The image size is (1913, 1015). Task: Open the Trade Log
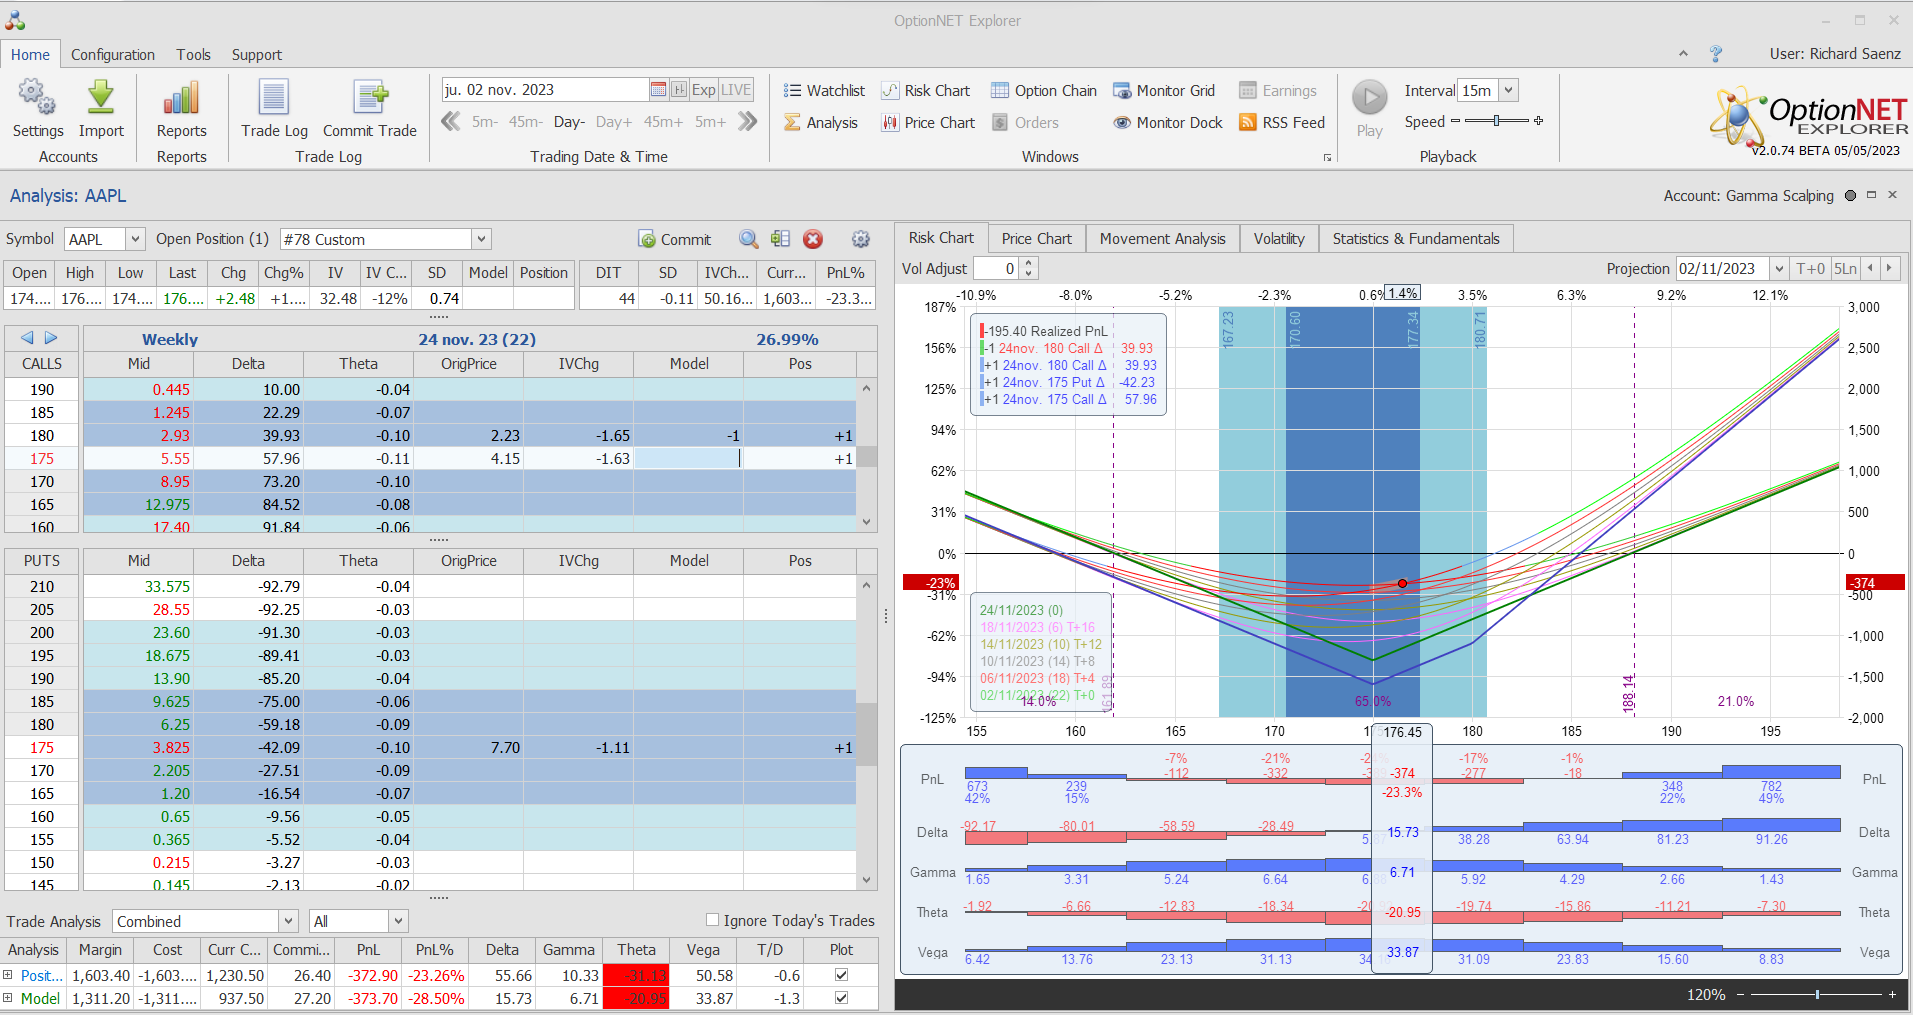(274, 108)
